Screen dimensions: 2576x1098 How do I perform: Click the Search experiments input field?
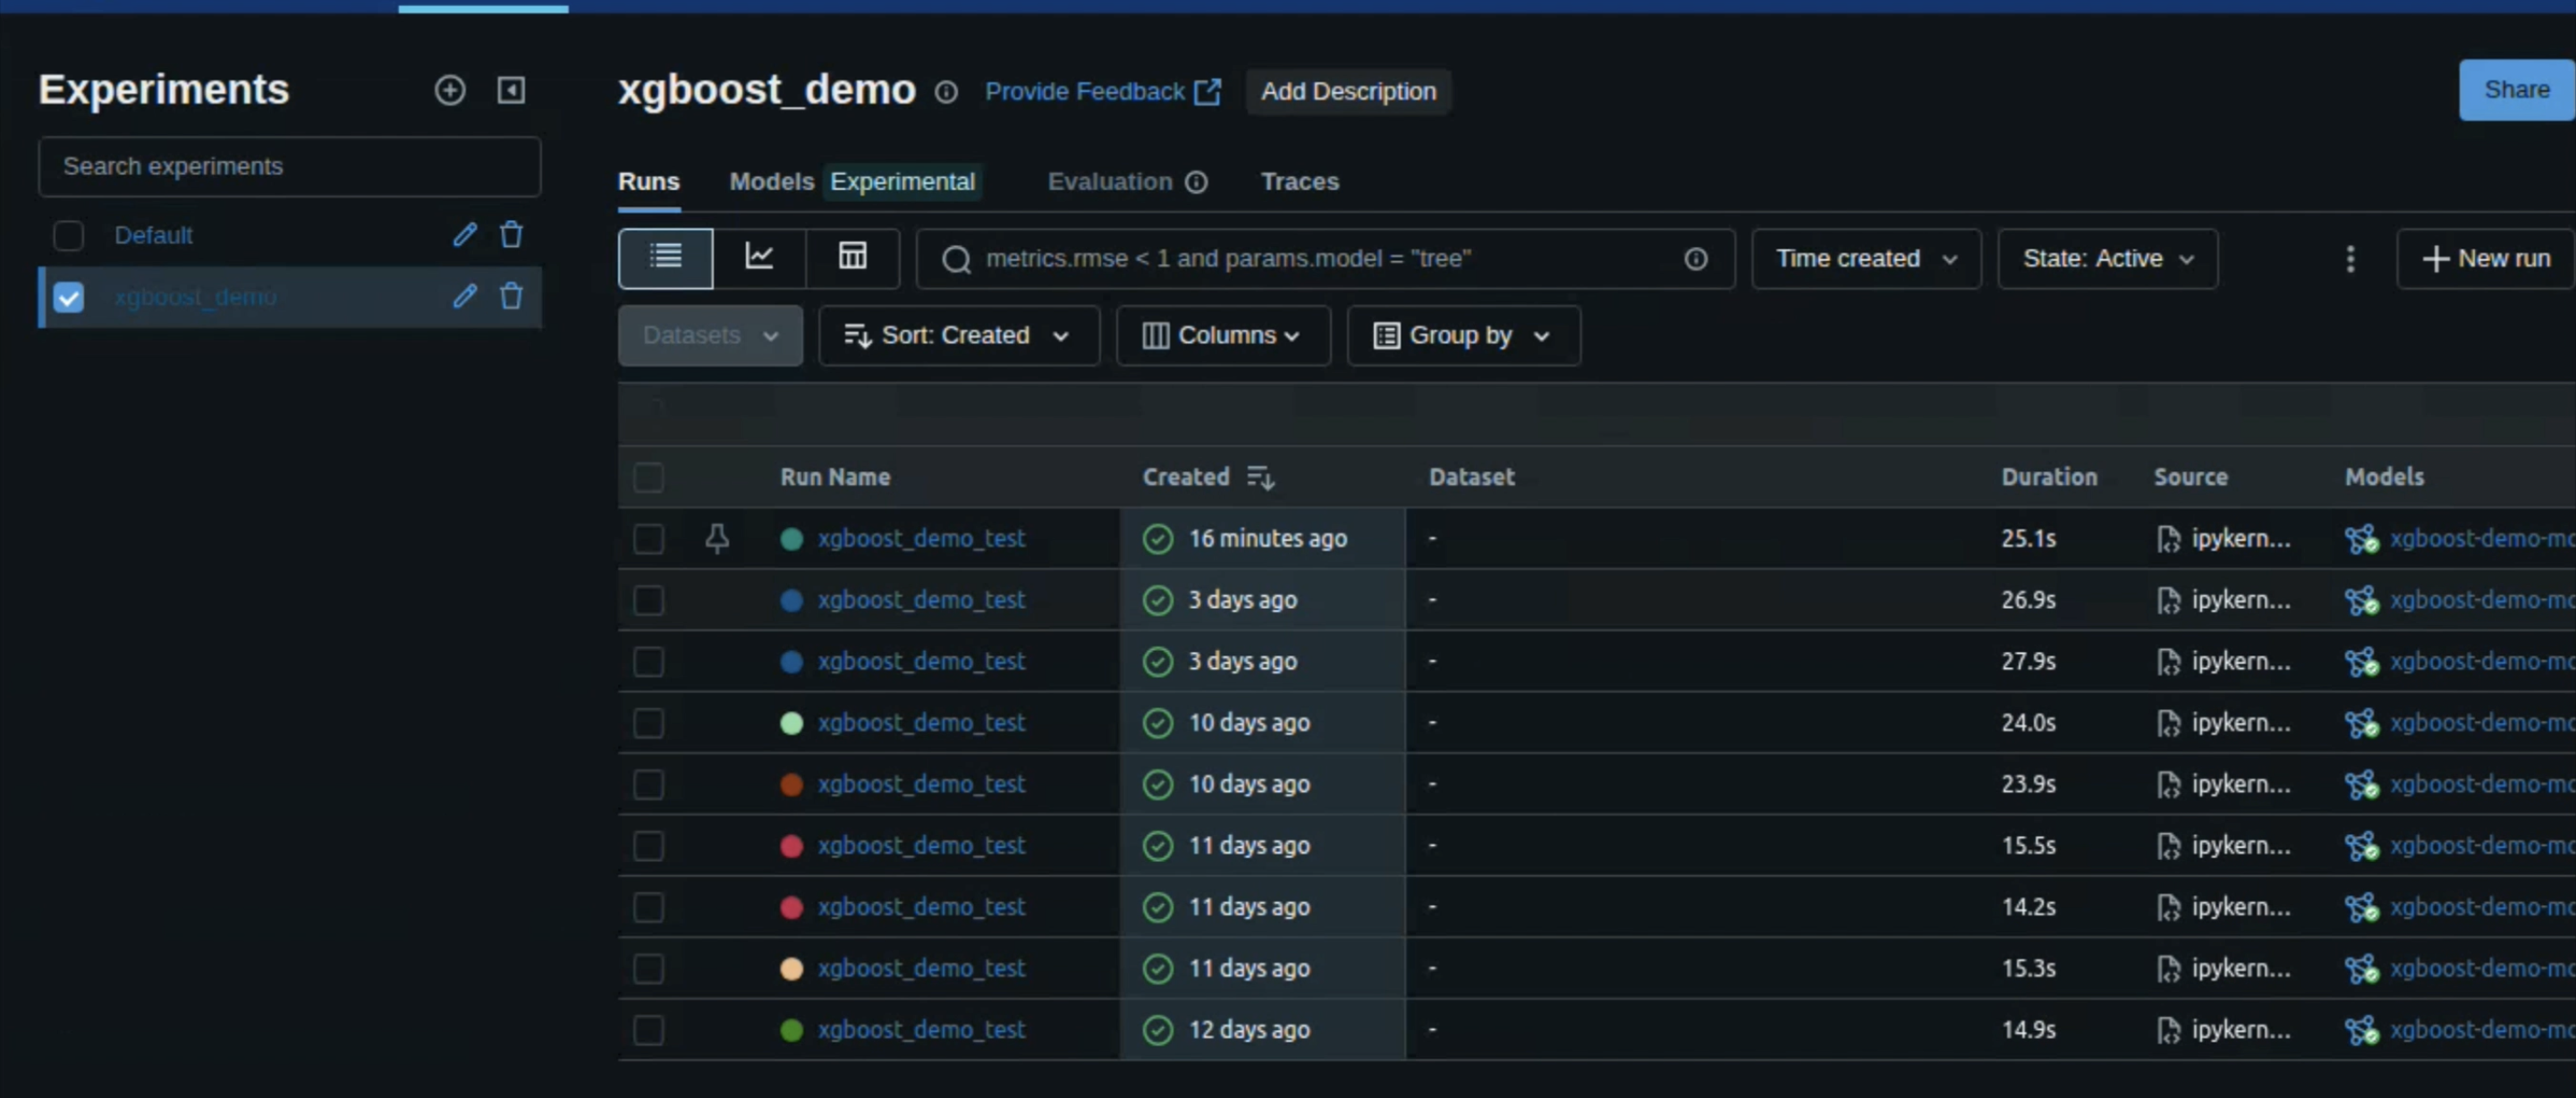pos(289,166)
